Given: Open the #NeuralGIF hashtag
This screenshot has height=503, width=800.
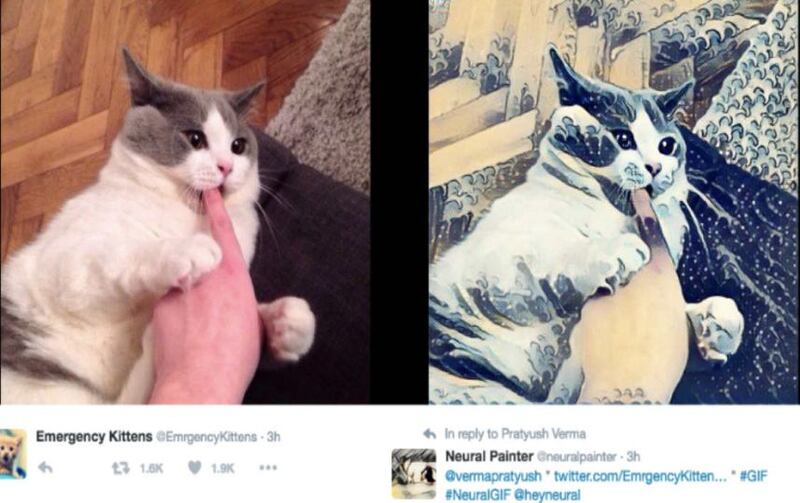Looking at the screenshot, I should (477, 495).
